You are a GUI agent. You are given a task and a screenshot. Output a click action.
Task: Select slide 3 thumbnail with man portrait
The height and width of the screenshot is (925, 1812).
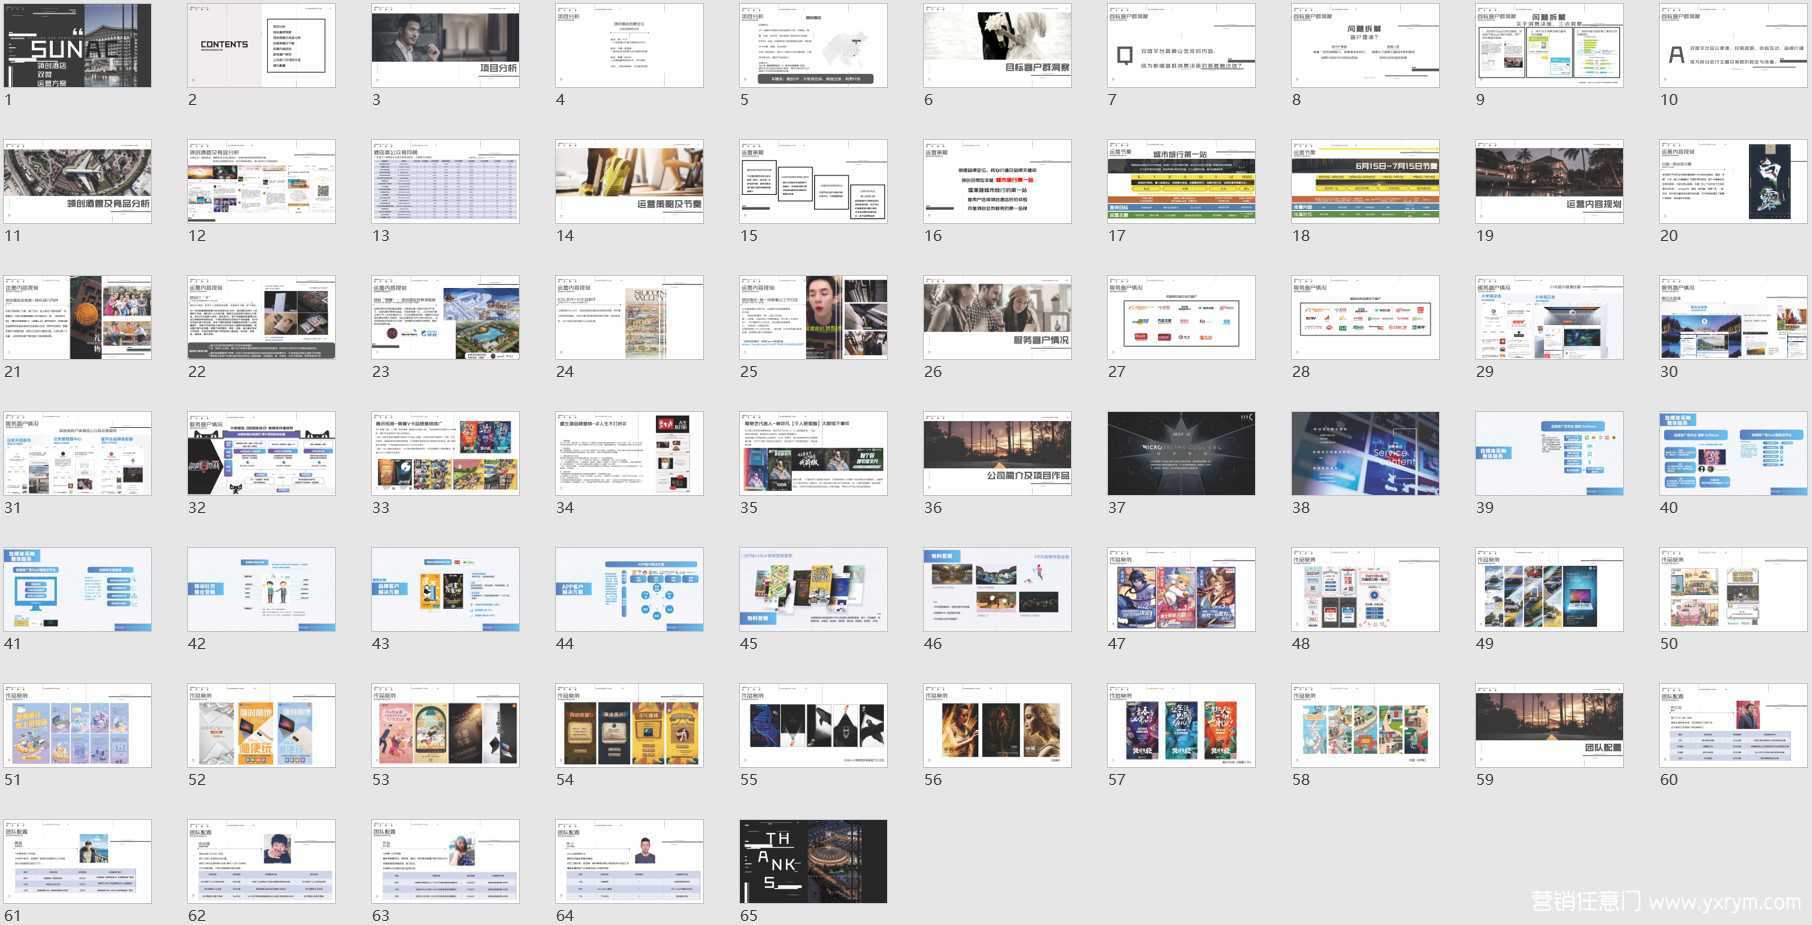click(x=446, y=45)
